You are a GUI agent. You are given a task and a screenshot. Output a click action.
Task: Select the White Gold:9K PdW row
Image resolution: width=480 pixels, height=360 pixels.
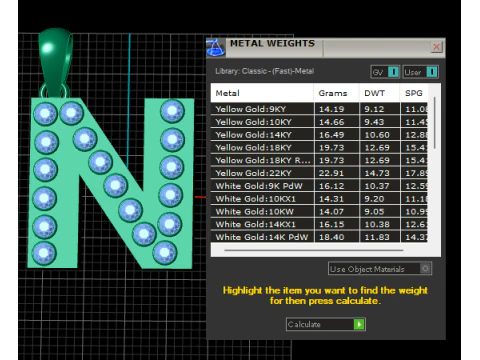(x=319, y=186)
